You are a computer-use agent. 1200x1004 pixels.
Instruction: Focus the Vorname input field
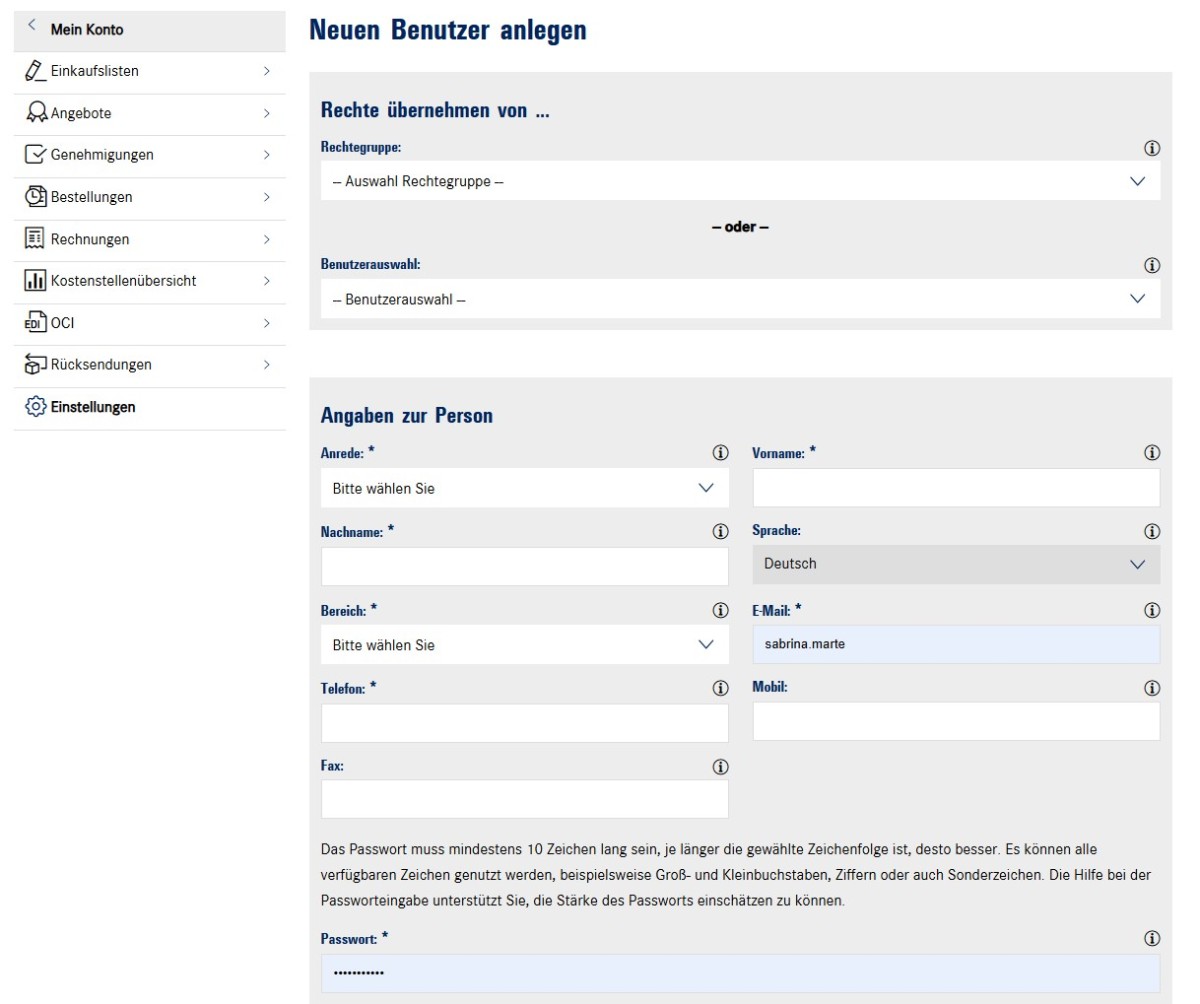[955, 488]
